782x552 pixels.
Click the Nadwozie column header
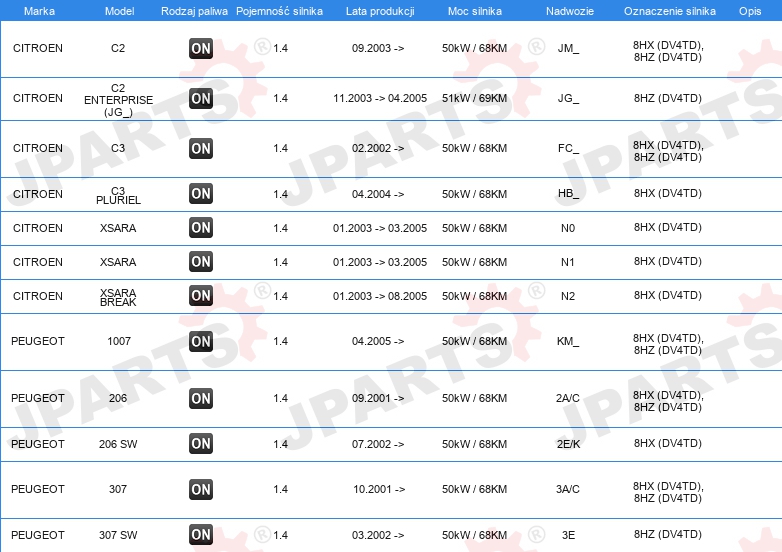[x=570, y=11]
